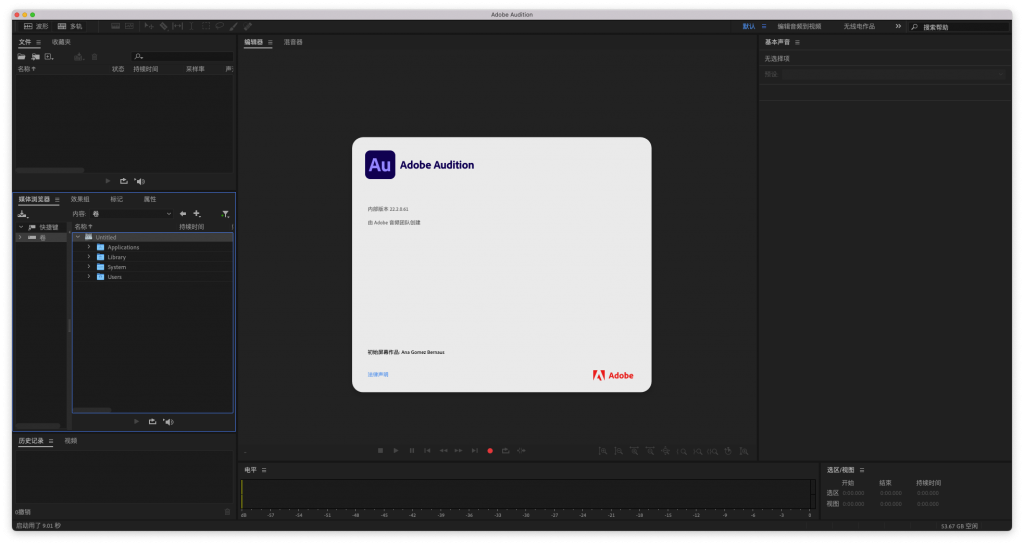Switch to Multitrack (多轨) view
The image size is (1024, 545).
click(x=70, y=26)
